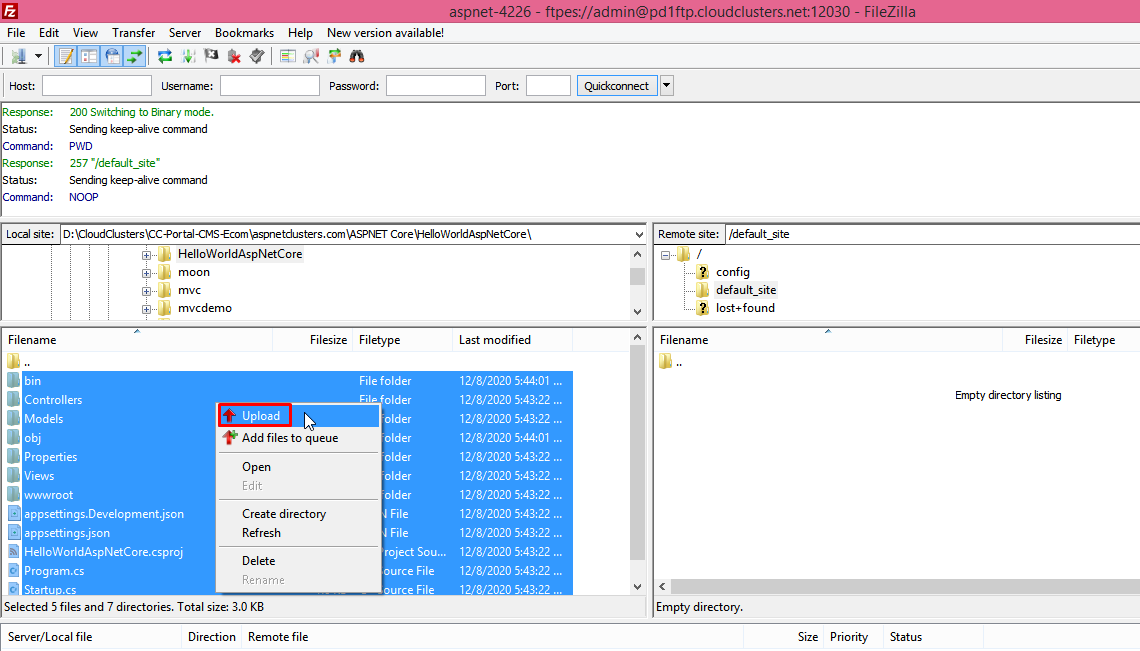Click the FileZilla logo in title bar

[x=9, y=11]
